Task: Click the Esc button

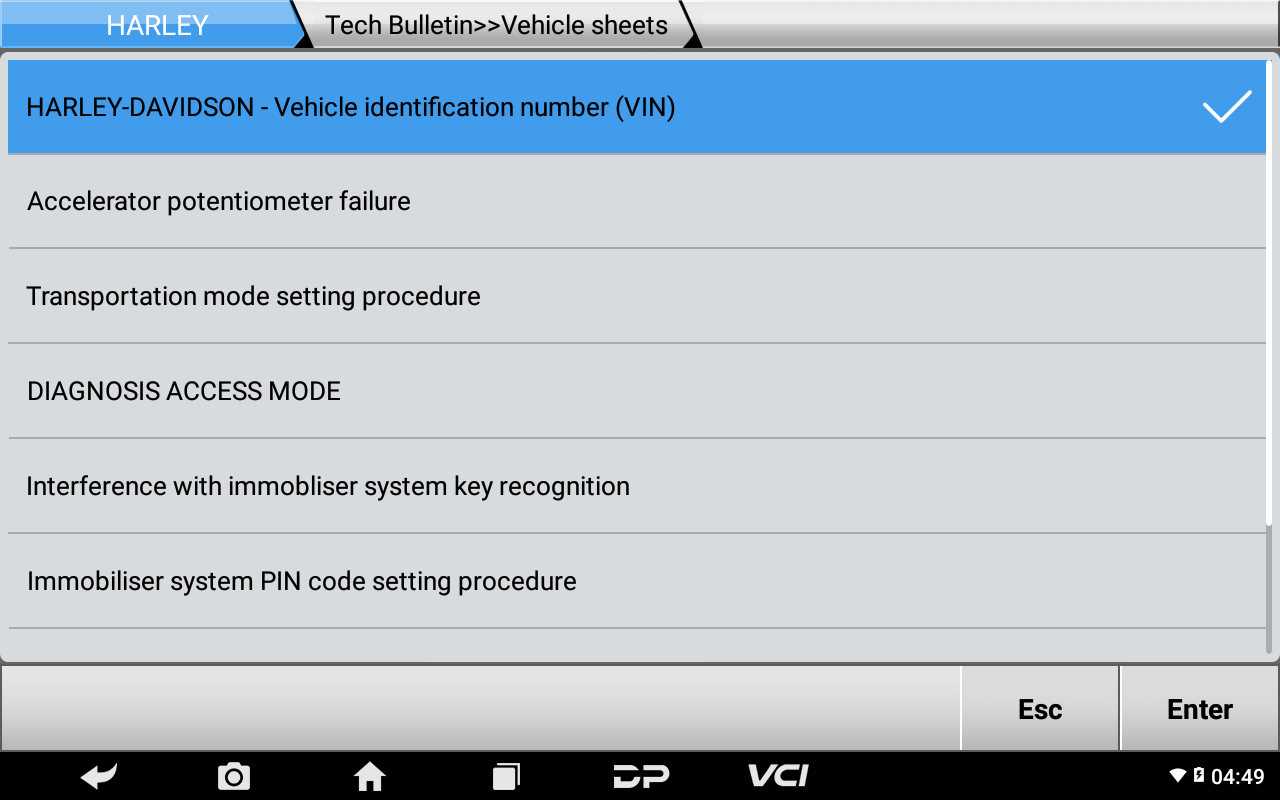Action: [x=1040, y=709]
